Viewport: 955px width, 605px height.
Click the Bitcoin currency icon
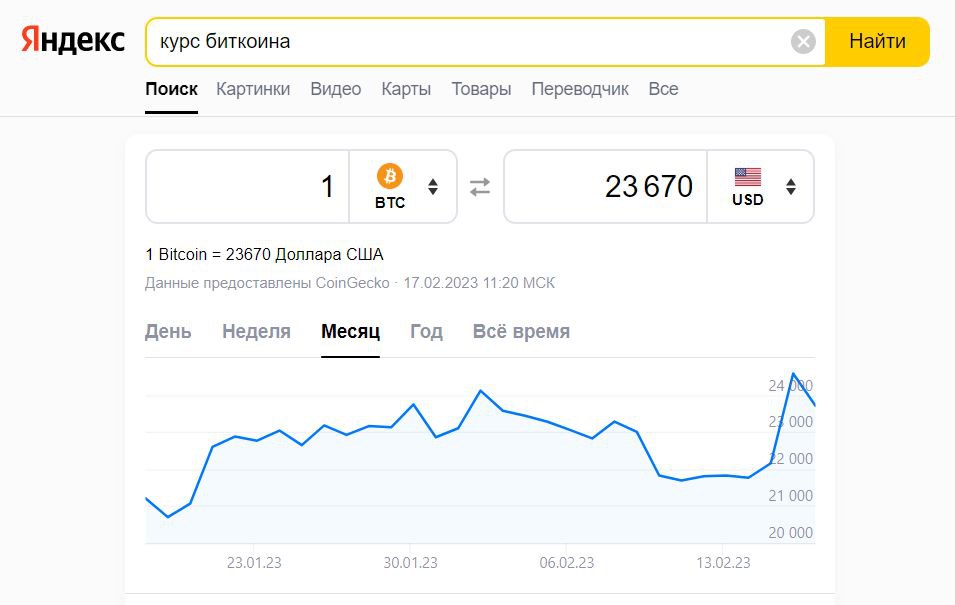coord(390,178)
